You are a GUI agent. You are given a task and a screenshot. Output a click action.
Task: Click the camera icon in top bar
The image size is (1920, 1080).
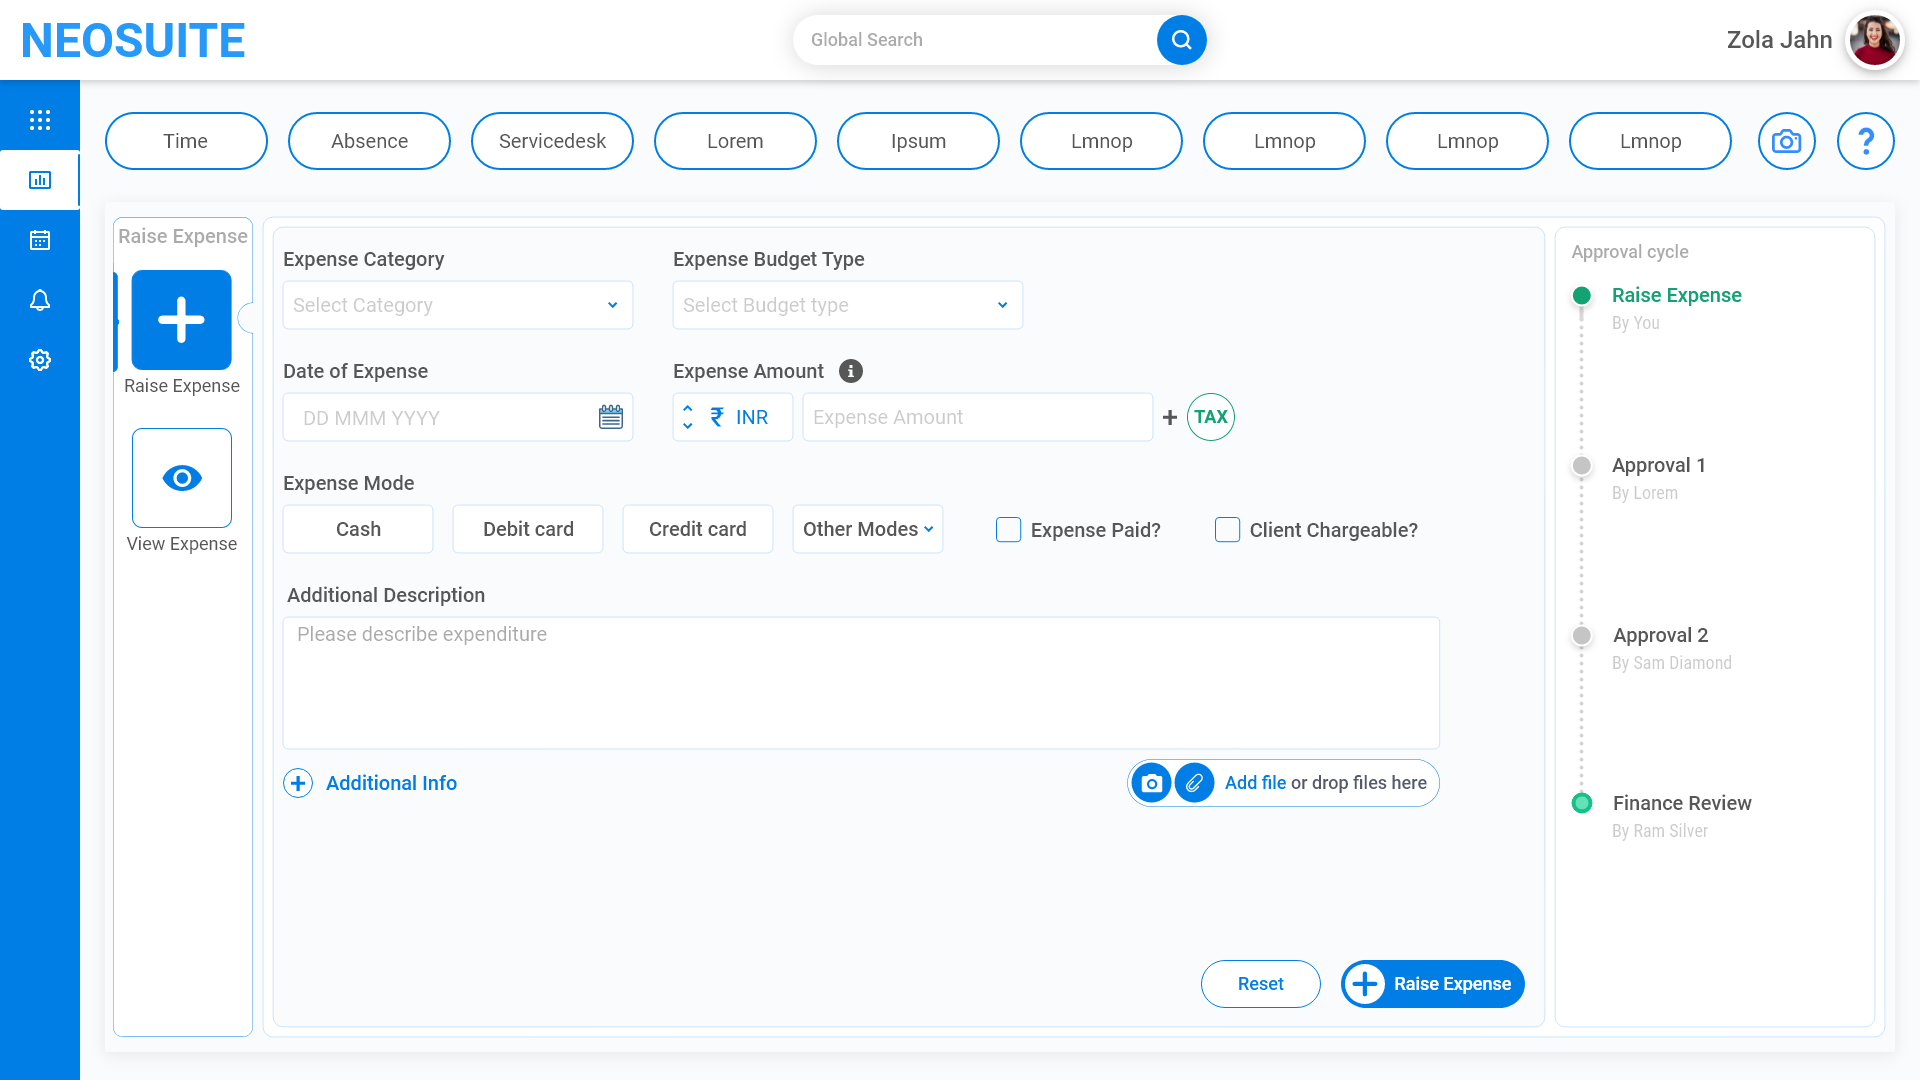pos(1786,141)
